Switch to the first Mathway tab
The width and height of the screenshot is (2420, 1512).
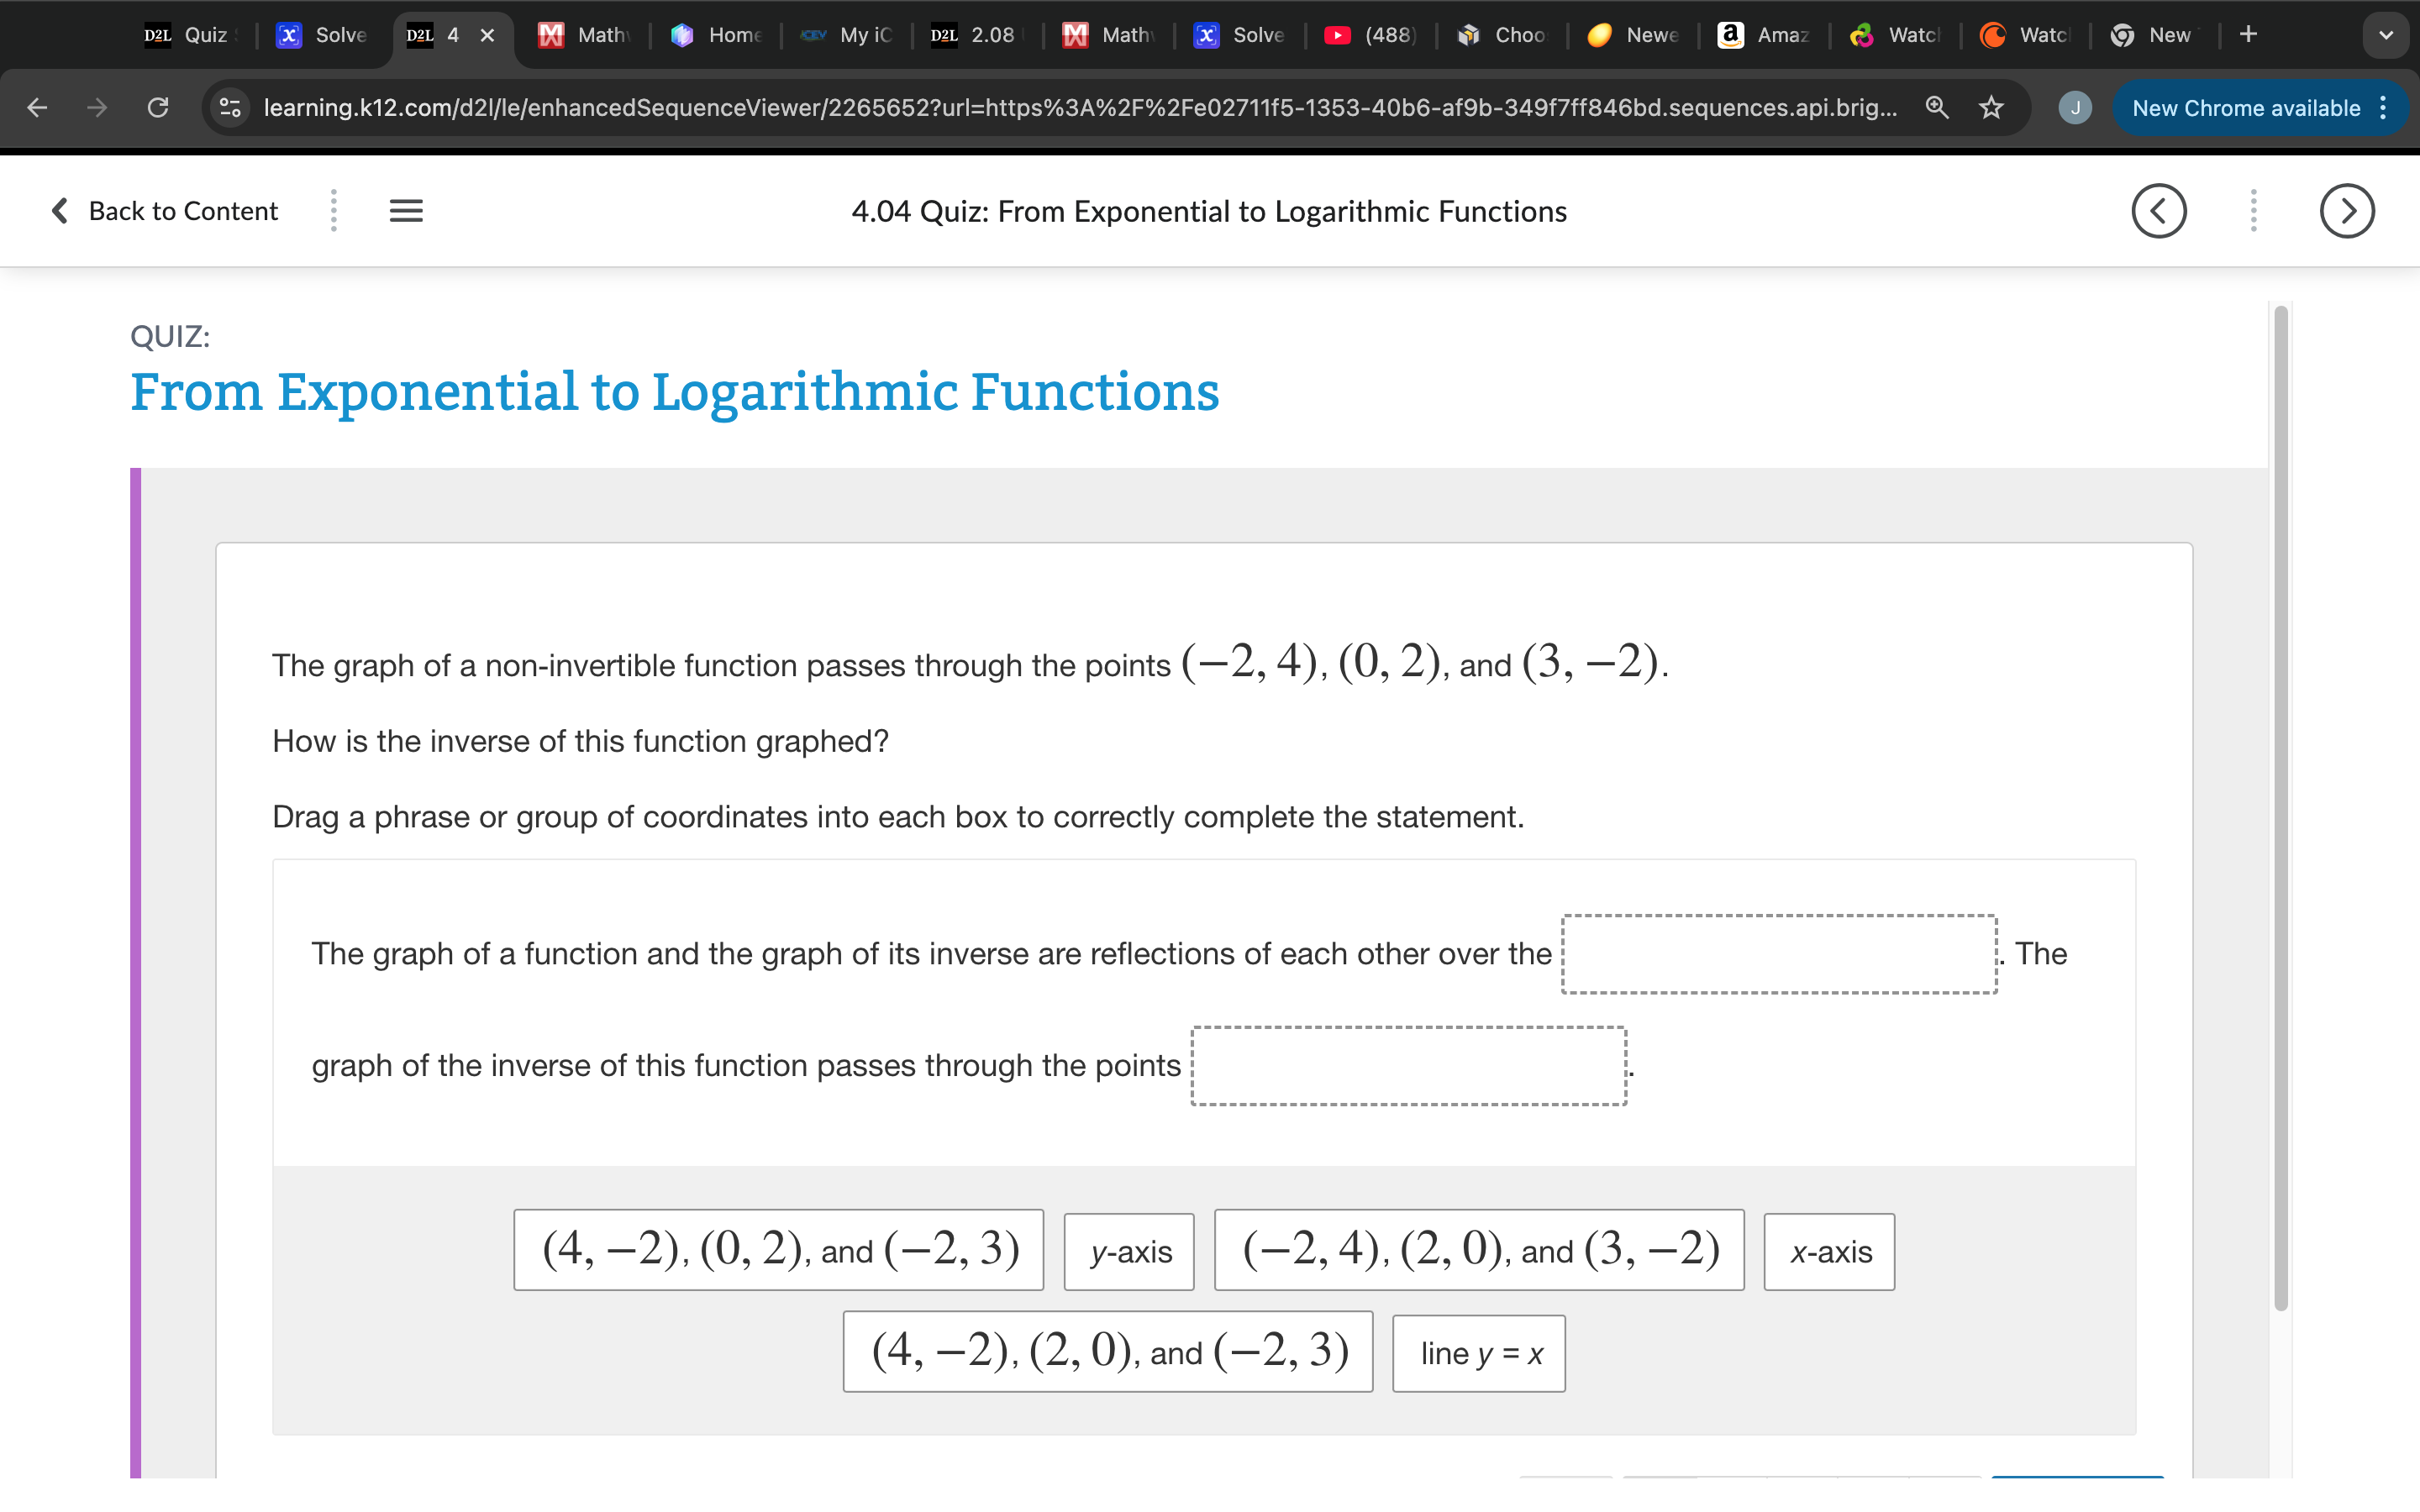[584, 35]
